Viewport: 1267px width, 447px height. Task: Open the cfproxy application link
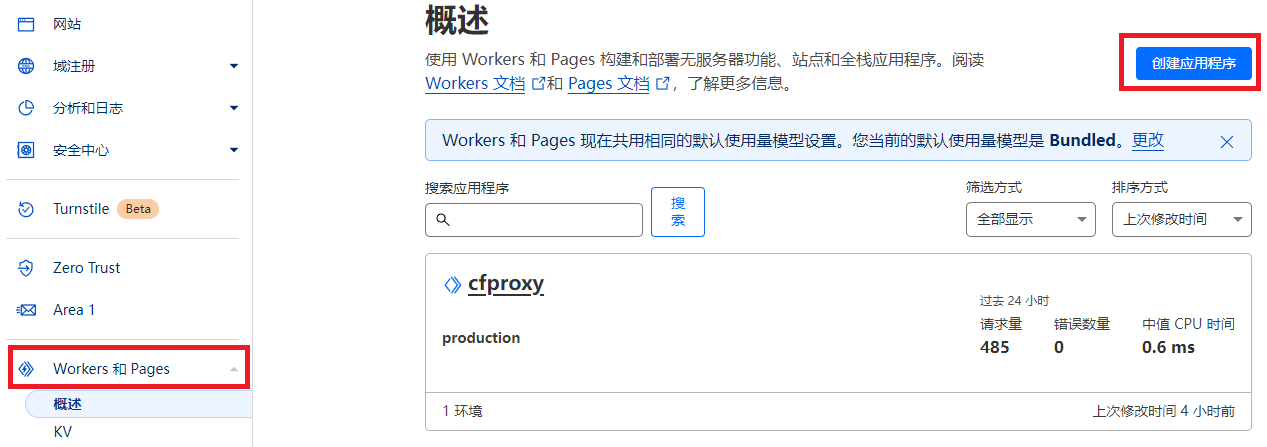(x=506, y=284)
